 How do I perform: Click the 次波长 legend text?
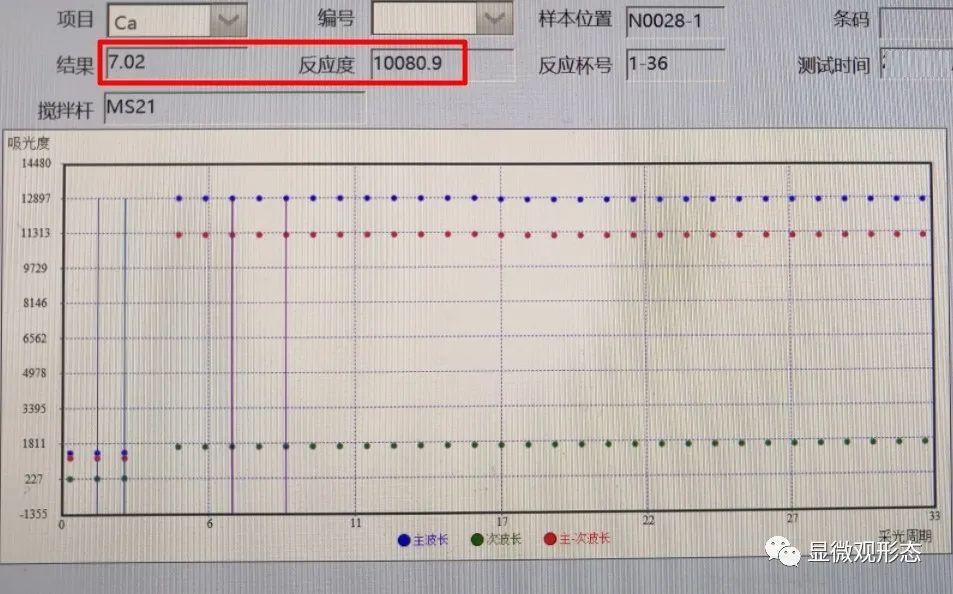point(504,539)
